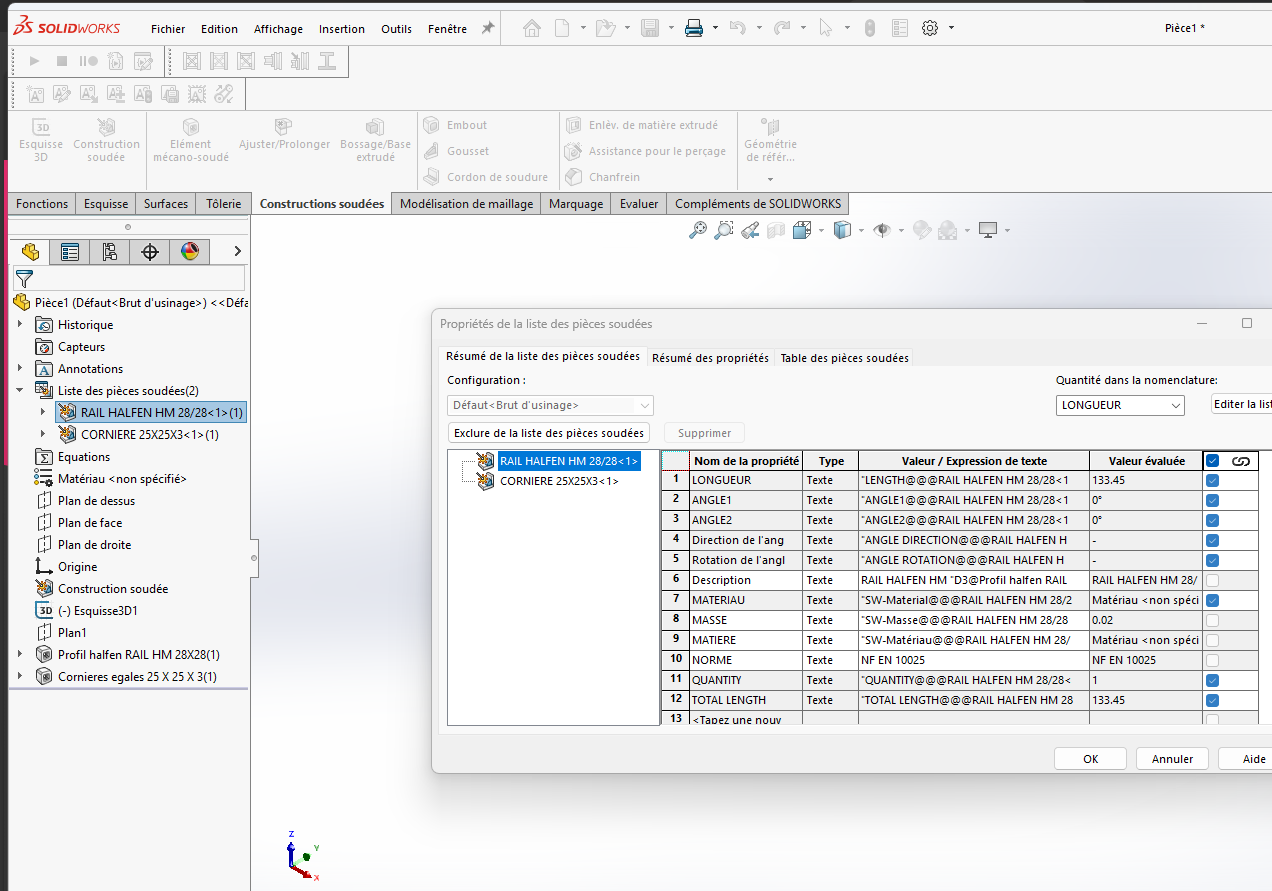The width and height of the screenshot is (1272, 891).
Task: Open the Options gear icon
Action: (930, 29)
